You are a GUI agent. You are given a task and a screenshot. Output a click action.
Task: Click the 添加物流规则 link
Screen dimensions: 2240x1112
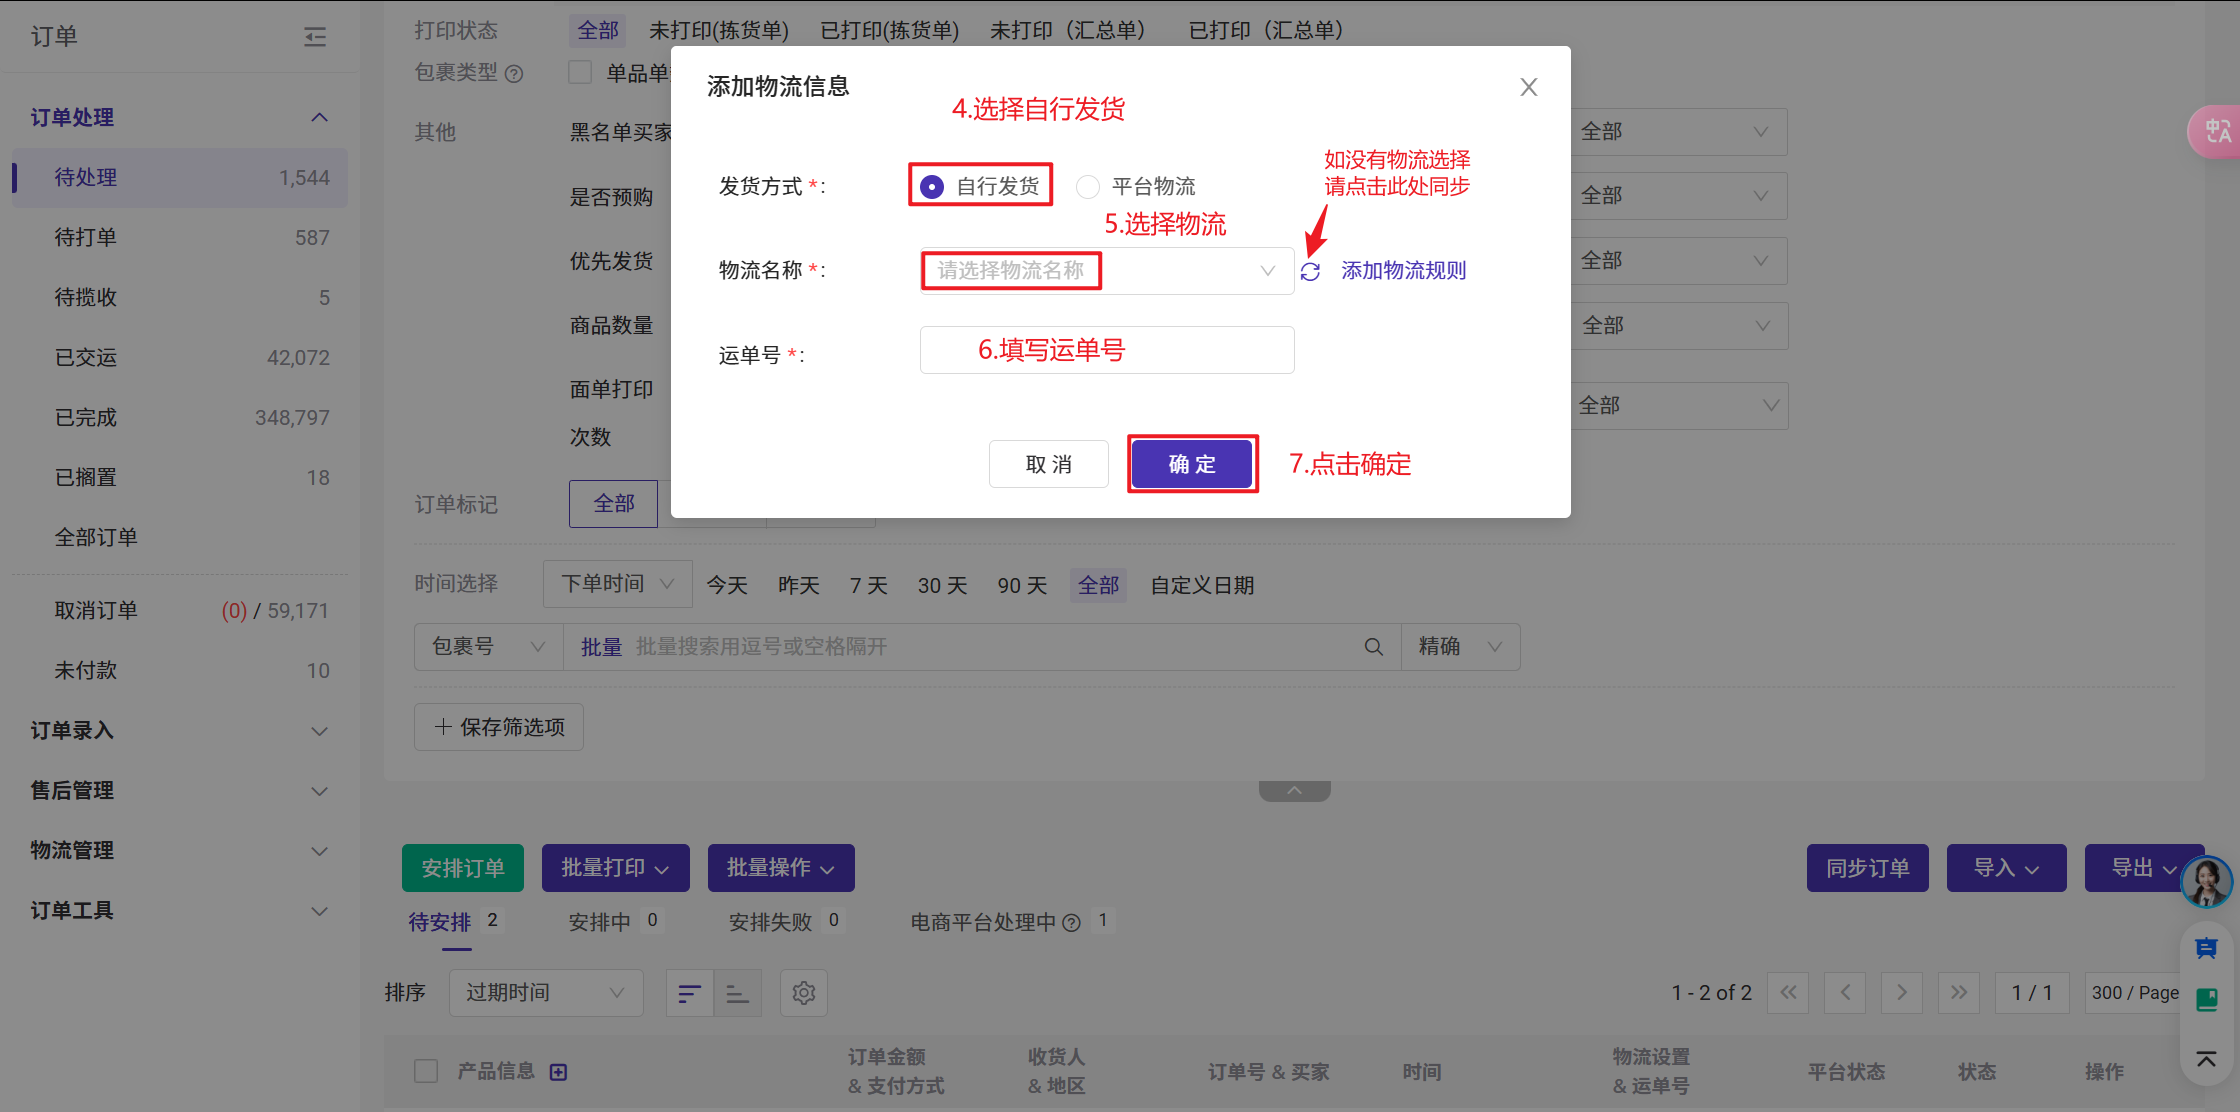pyautogui.click(x=1403, y=271)
